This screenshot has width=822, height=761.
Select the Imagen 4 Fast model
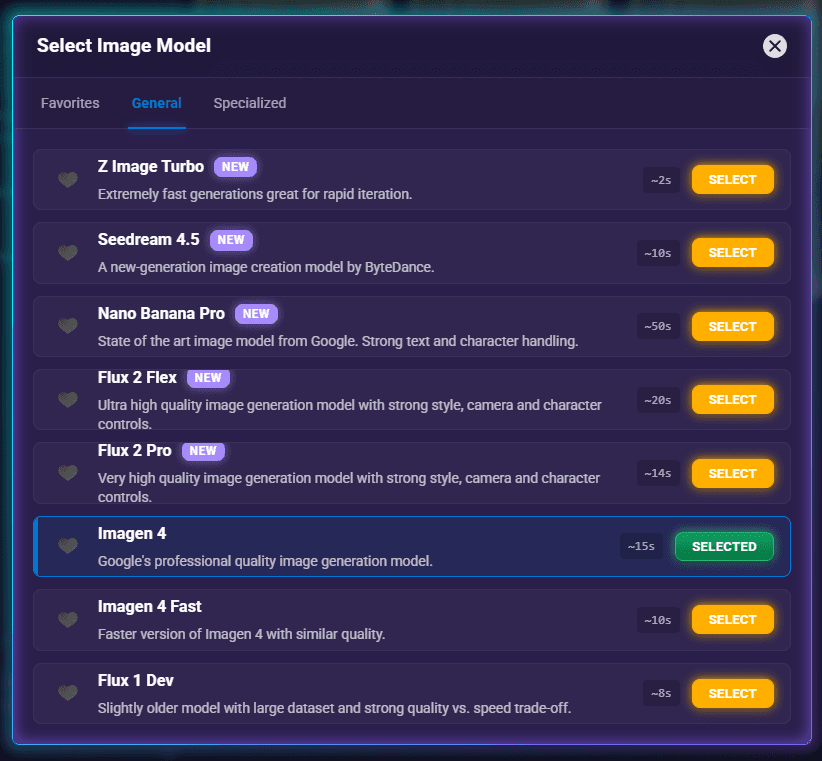click(x=732, y=620)
